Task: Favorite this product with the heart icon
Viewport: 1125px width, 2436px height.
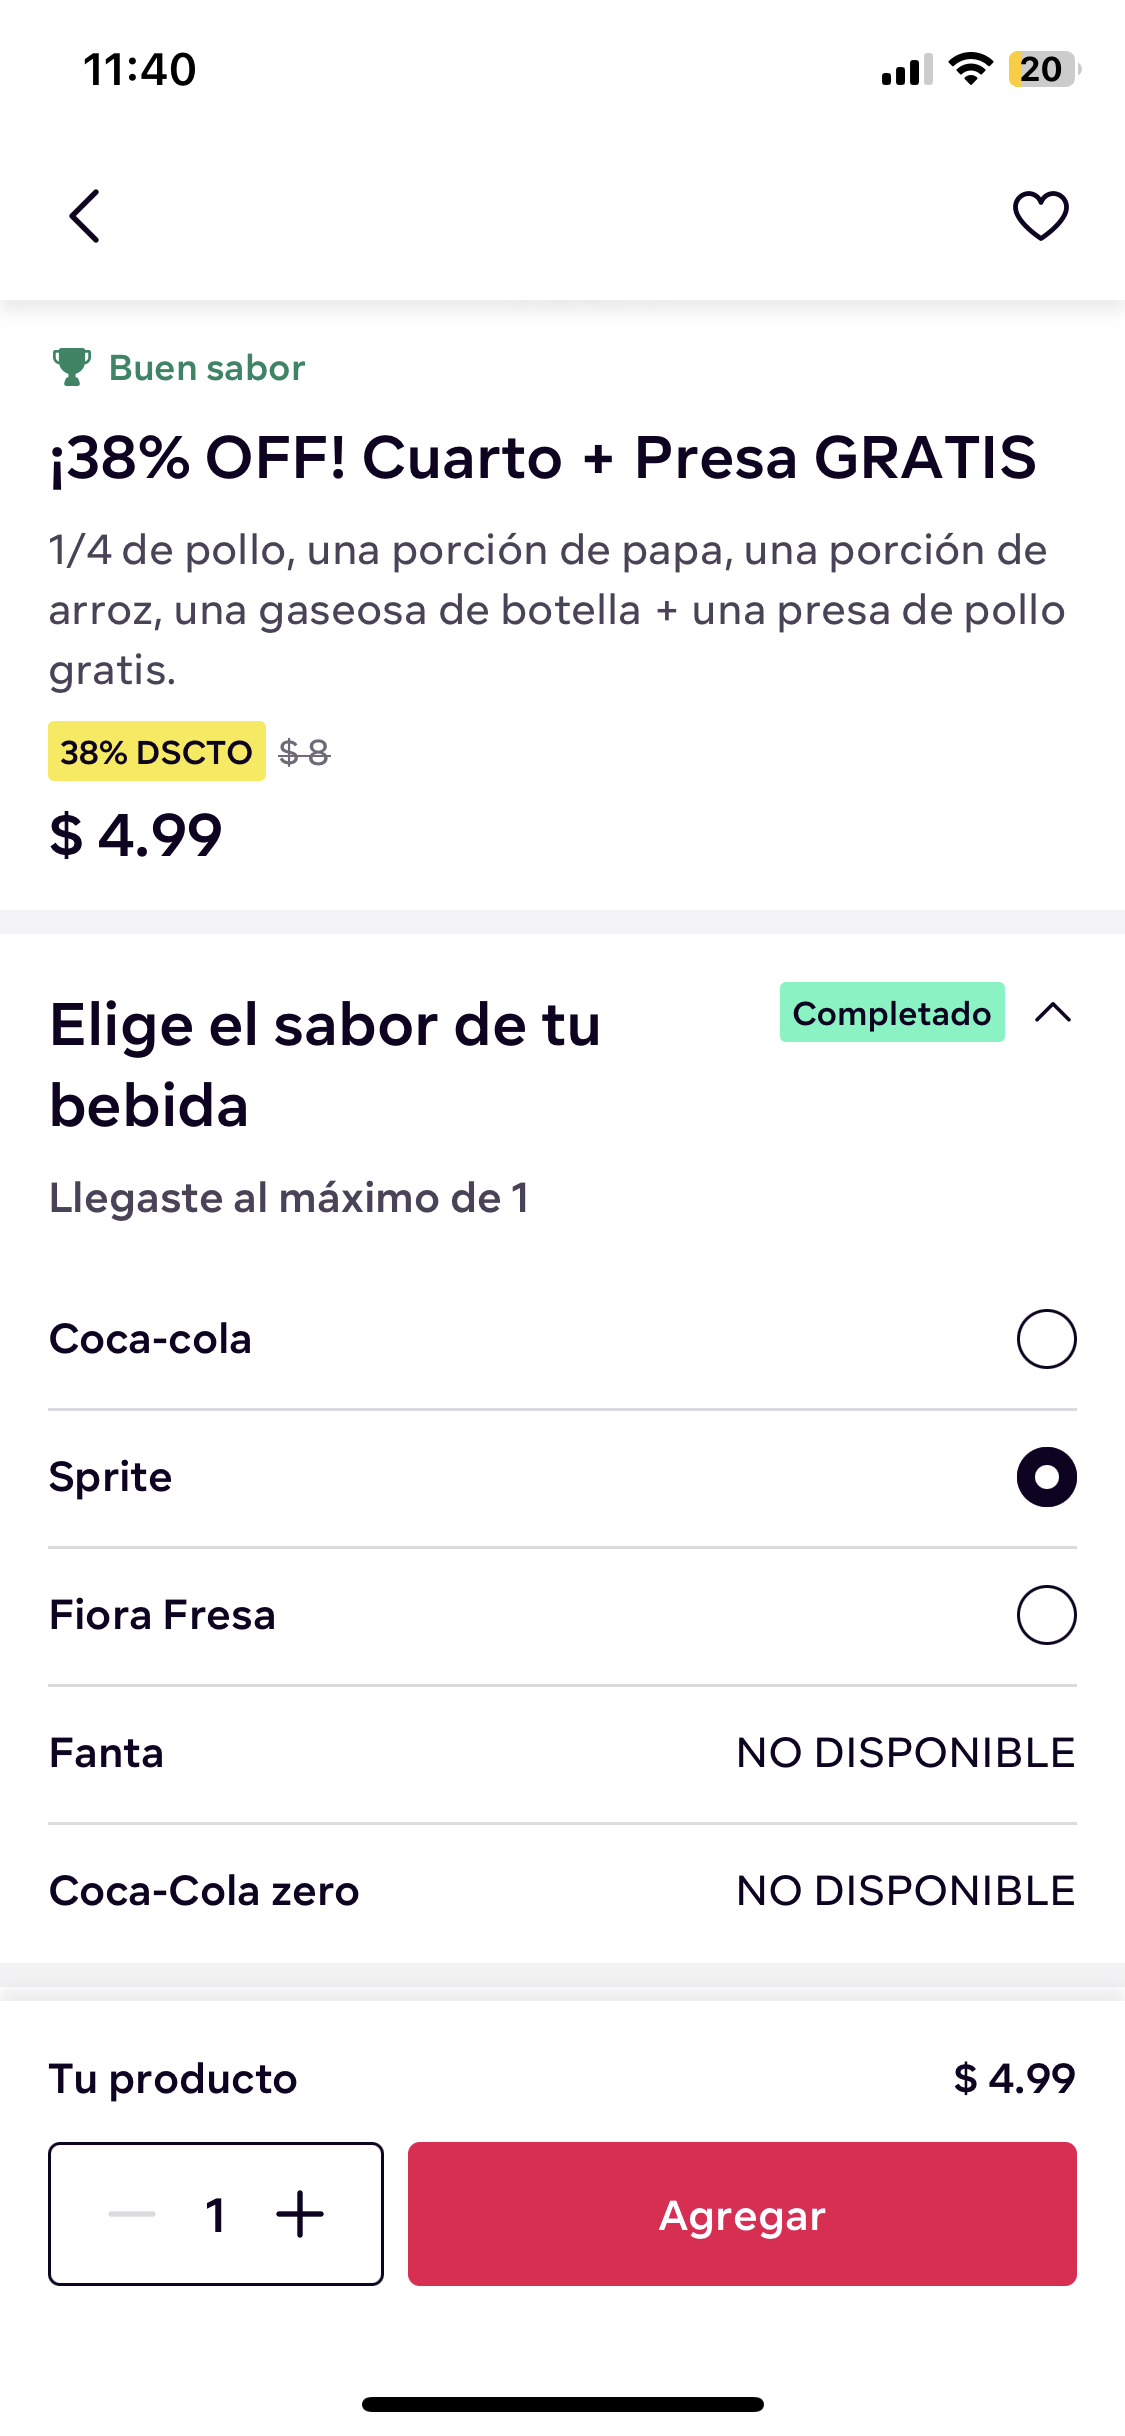Action: 1041,216
